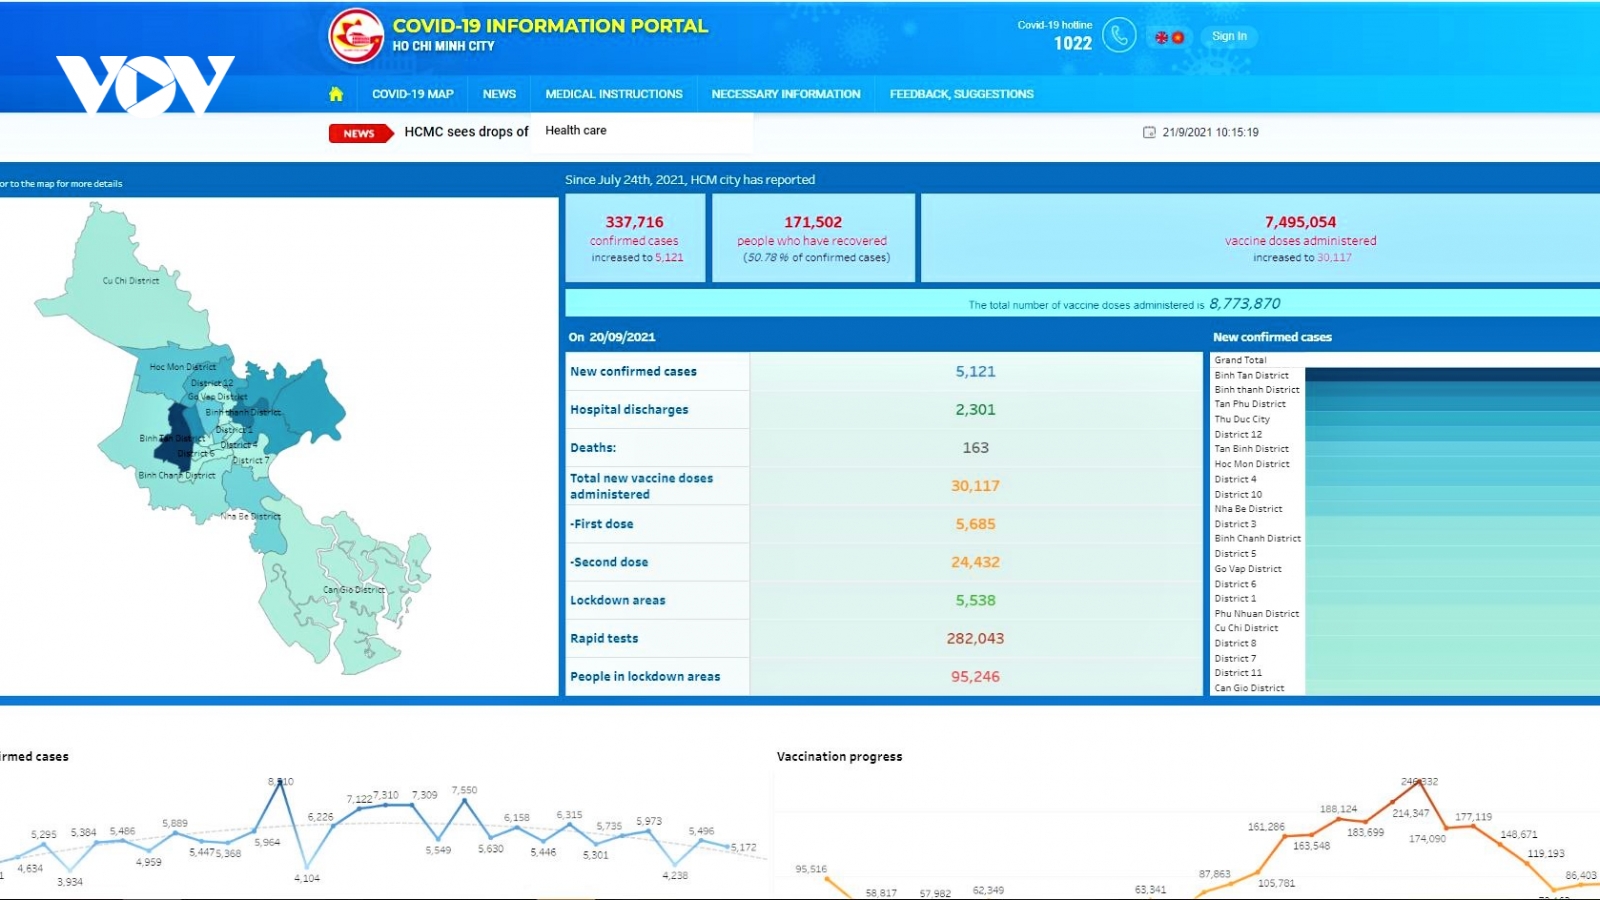Click the Deaths value 163
This screenshot has height=900, width=1600.
coord(975,447)
